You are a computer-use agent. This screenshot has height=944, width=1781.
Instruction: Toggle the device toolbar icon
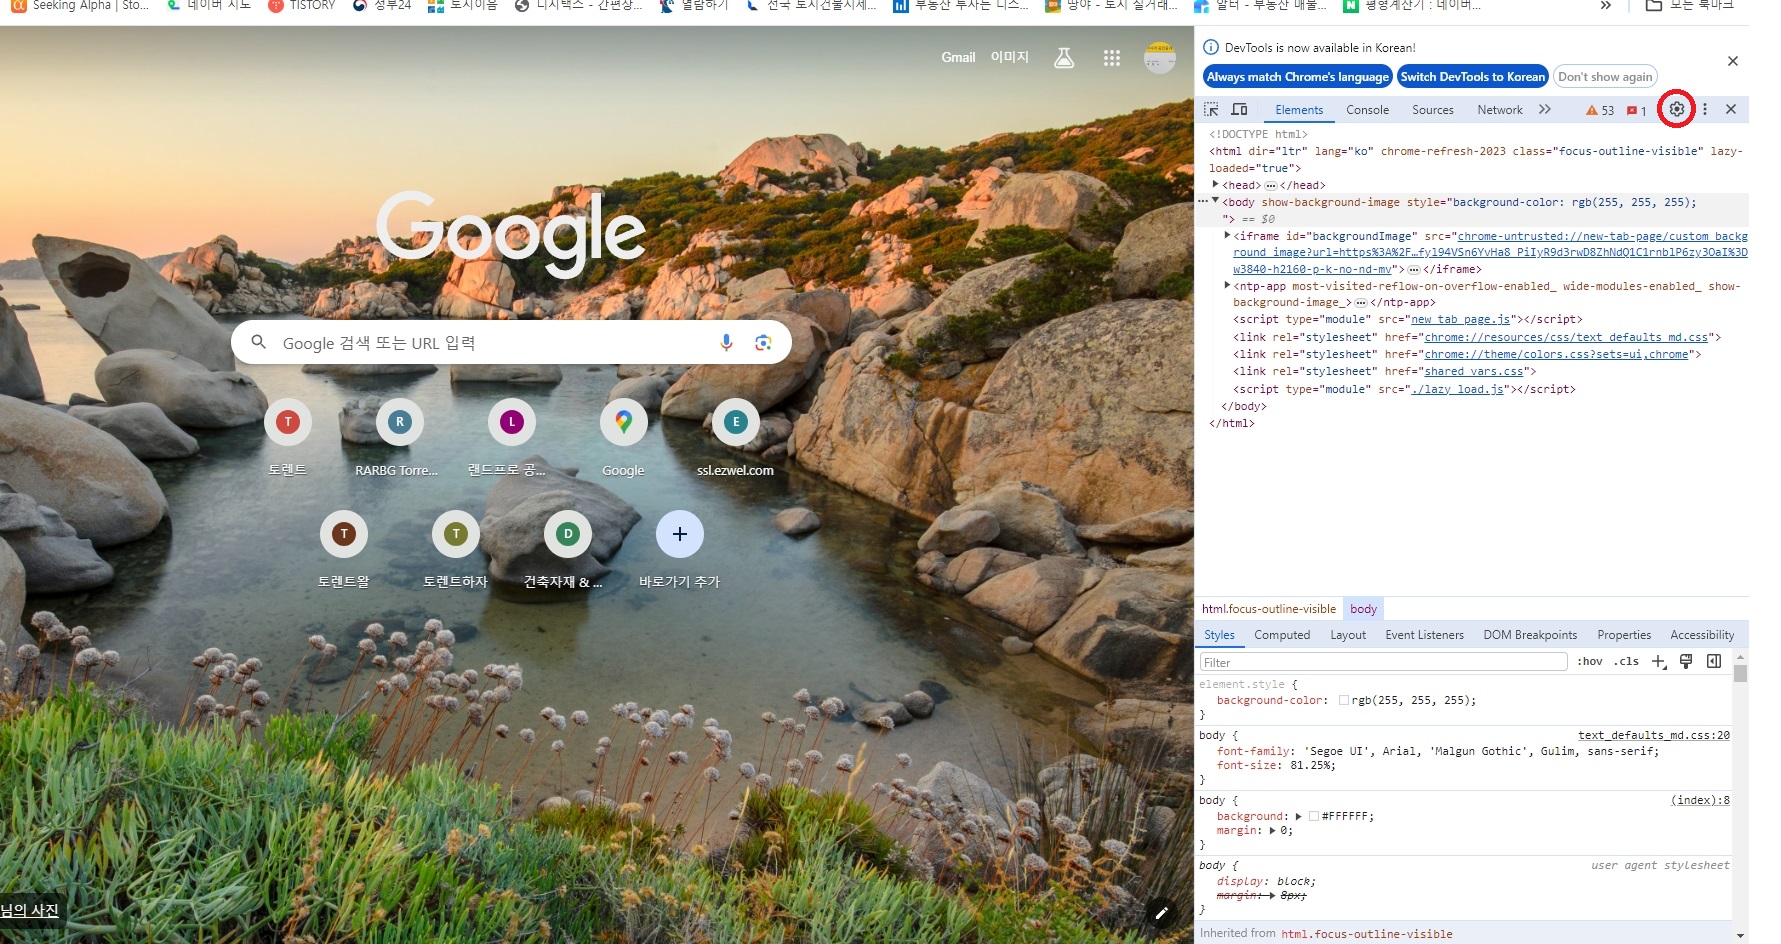tap(1240, 109)
